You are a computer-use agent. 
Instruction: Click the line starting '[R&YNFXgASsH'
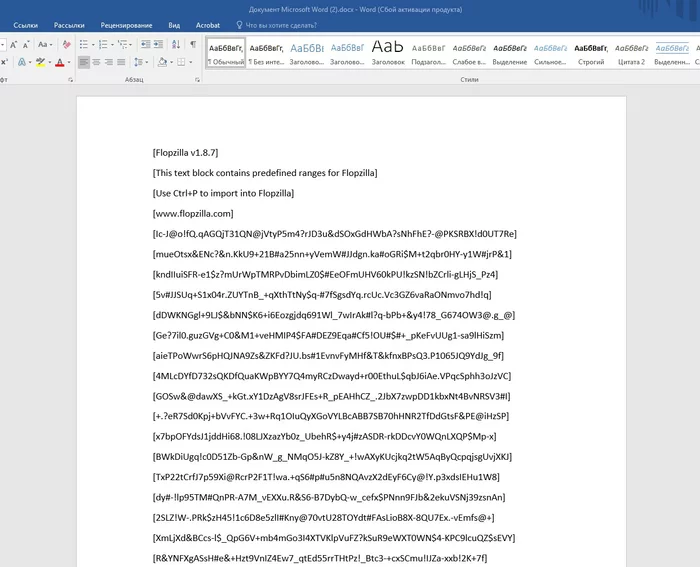(x=320, y=558)
